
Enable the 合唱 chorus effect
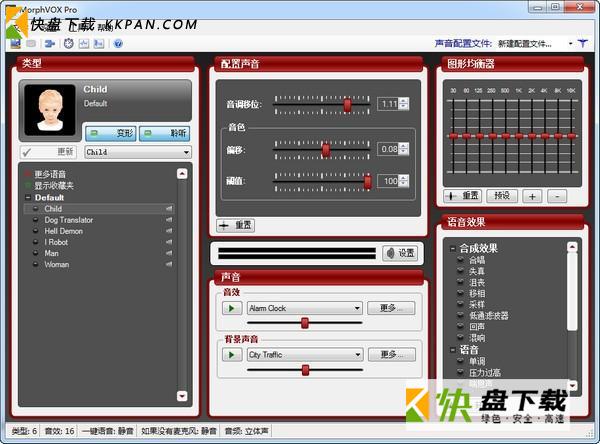click(x=461, y=260)
